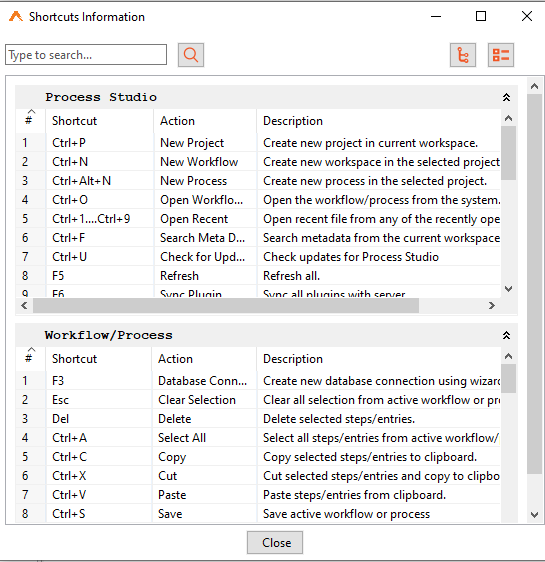Image resolution: width=545 pixels, height=562 pixels.
Task: Select the Check for Upd... action cell
Action: click(x=205, y=257)
